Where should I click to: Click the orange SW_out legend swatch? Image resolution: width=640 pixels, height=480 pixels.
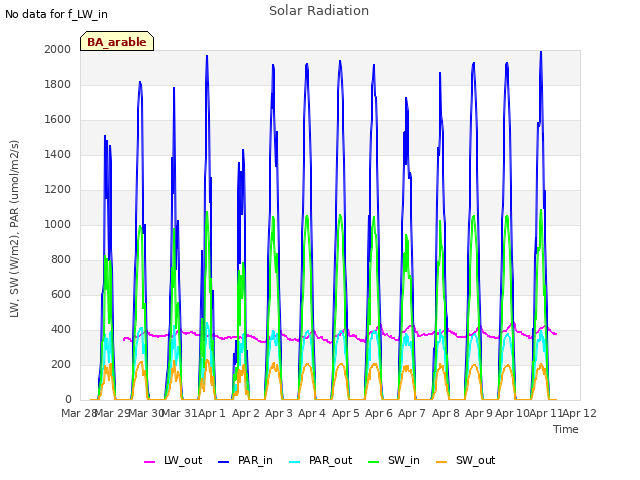click(x=442, y=462)
